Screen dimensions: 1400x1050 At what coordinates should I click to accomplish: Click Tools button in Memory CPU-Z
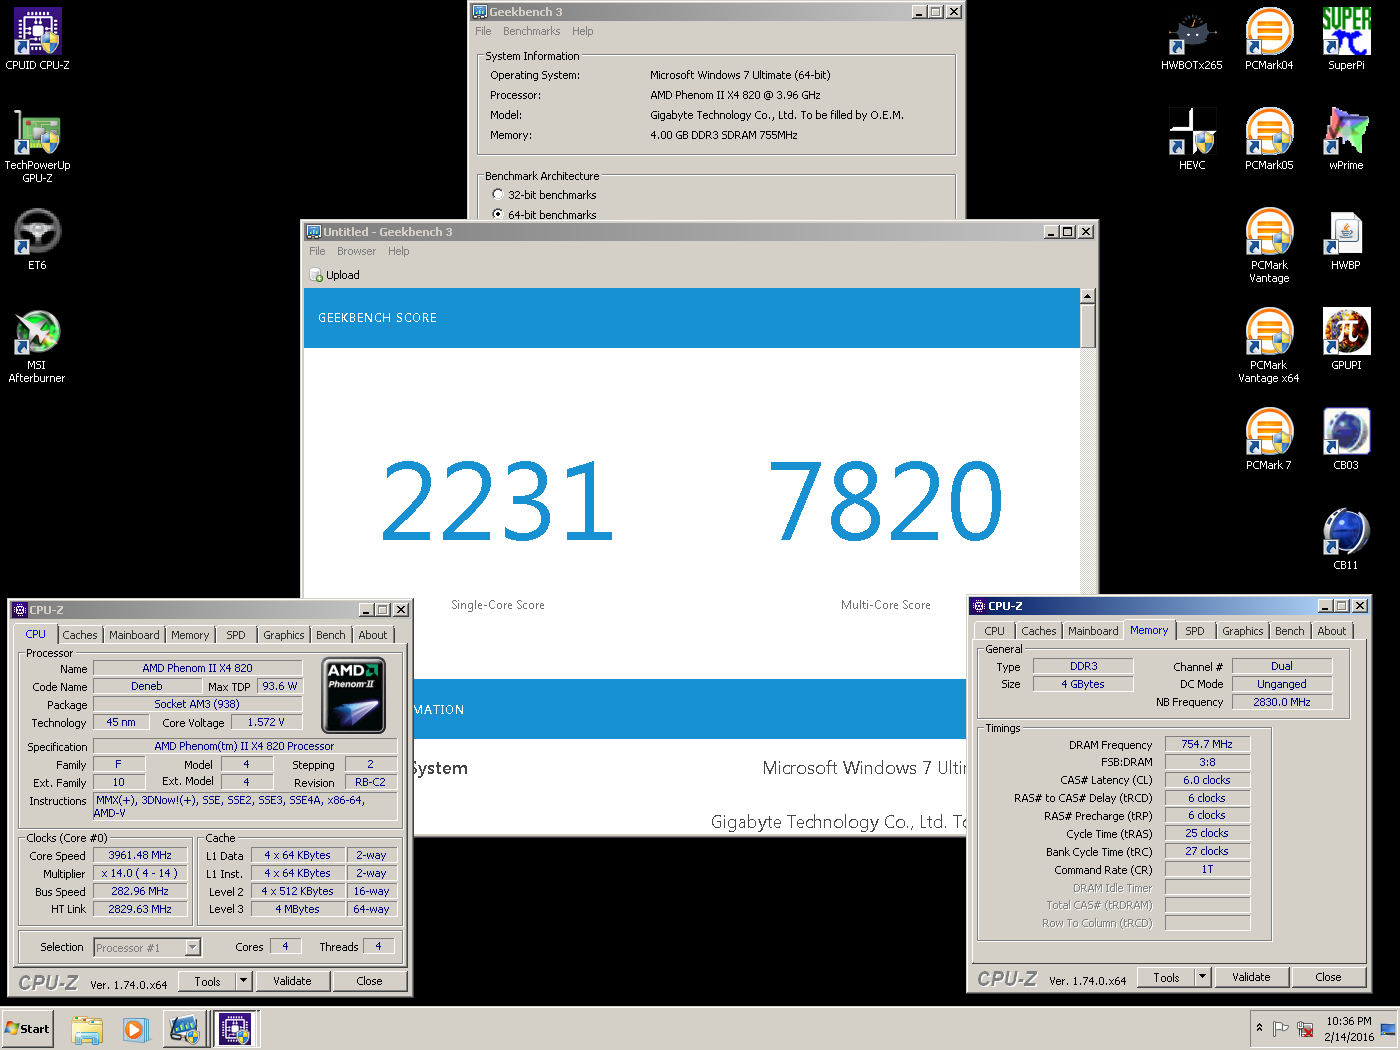point(1166,977)
